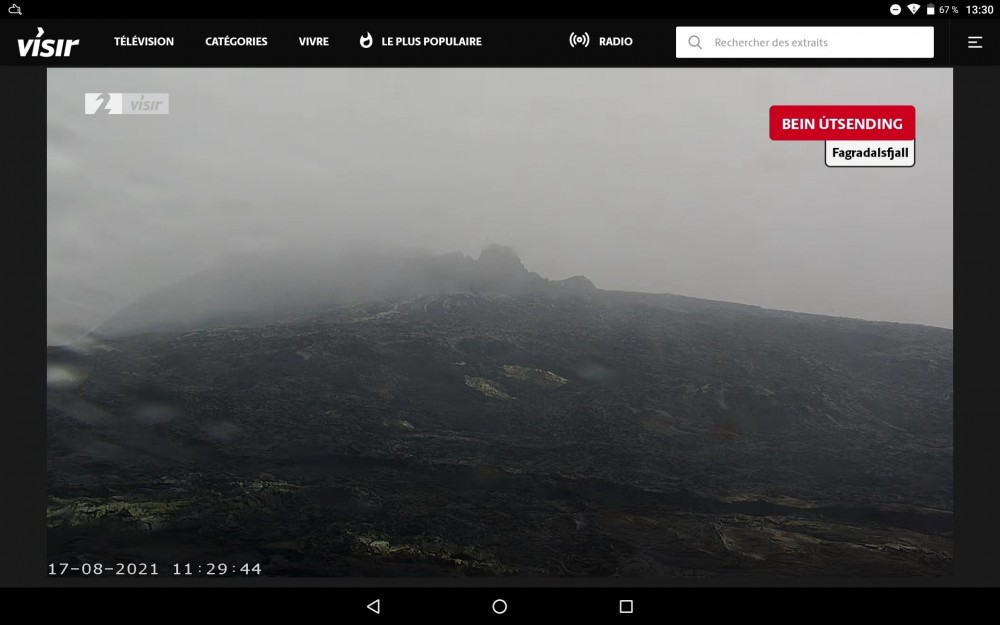Select the VIVRE section

tap(313, 41)
